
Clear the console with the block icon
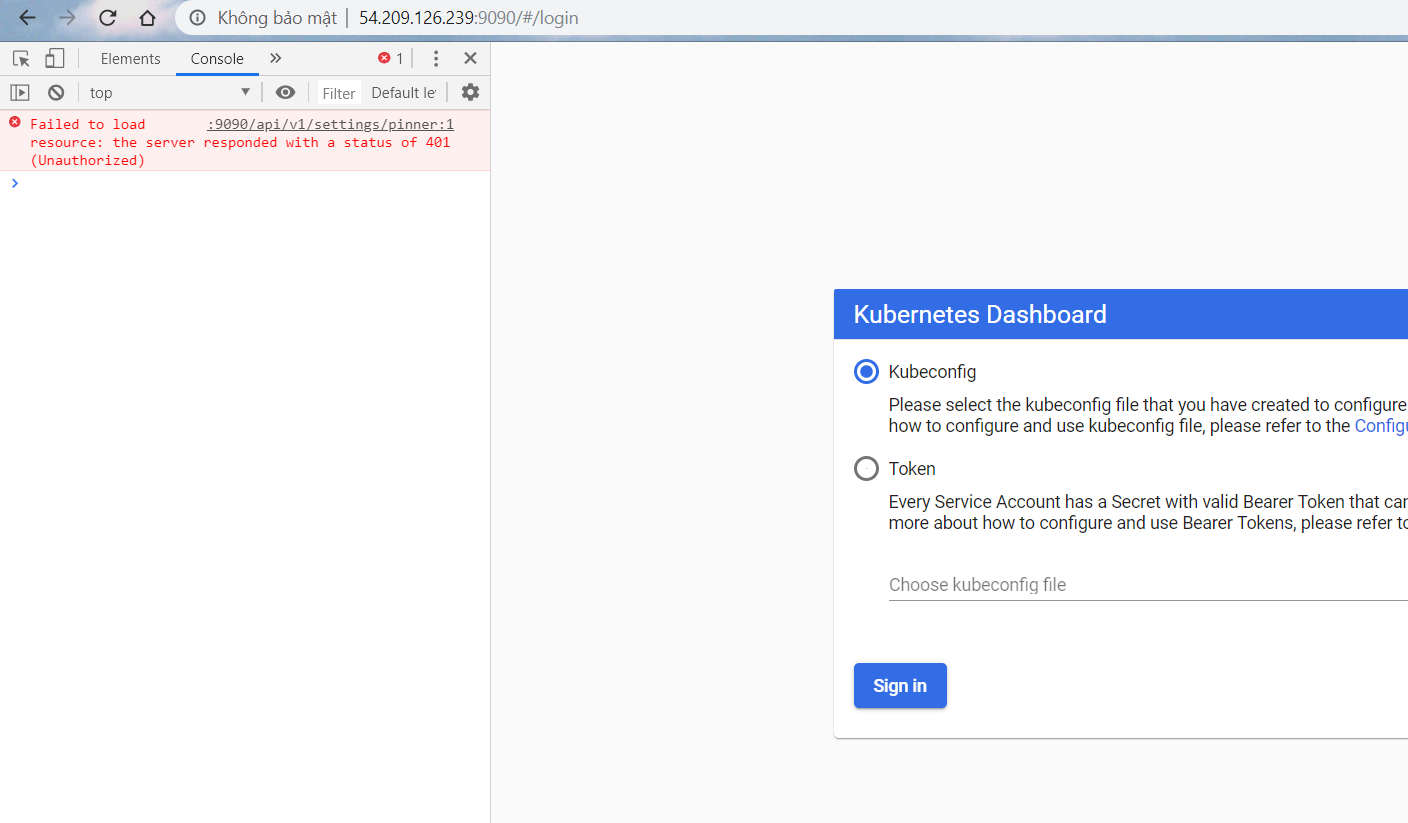point(56,92)
